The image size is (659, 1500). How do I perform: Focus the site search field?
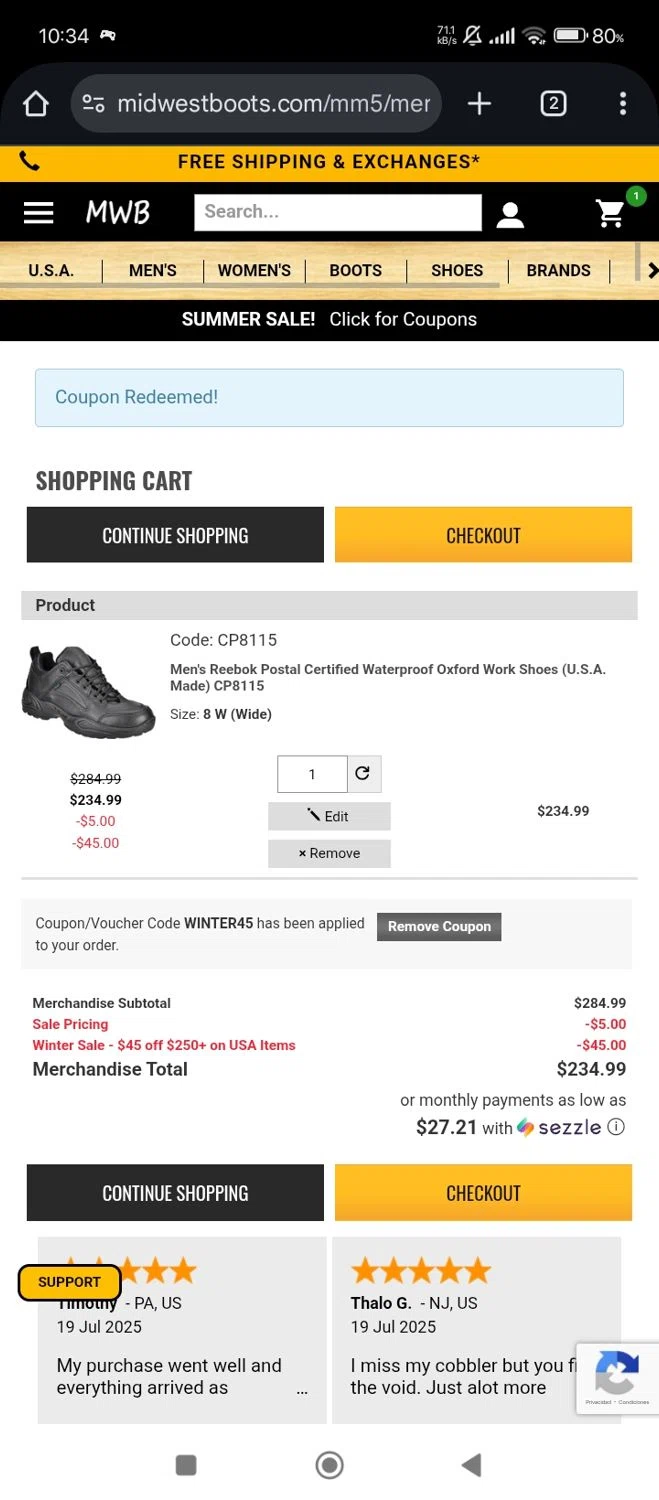coord(337,212)
